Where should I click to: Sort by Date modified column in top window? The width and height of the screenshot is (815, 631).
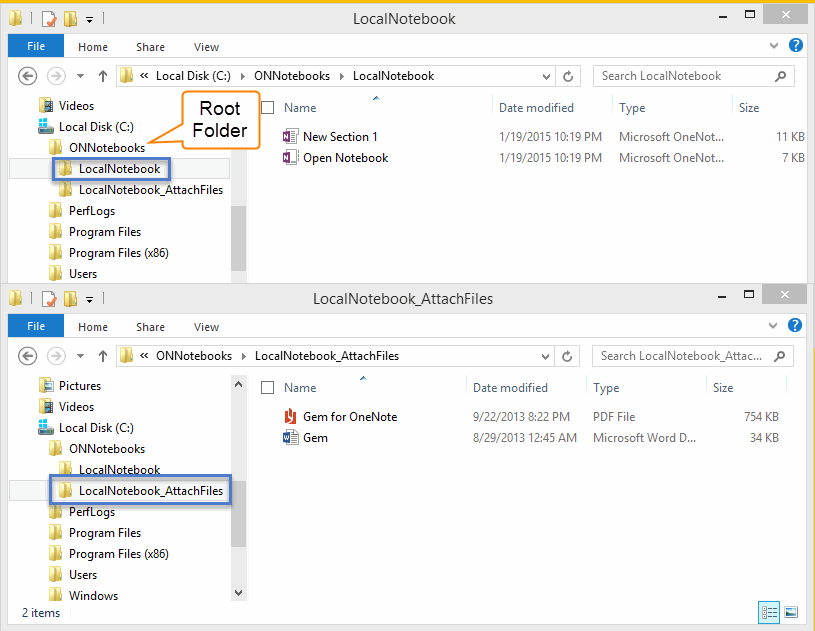[536, 108]
